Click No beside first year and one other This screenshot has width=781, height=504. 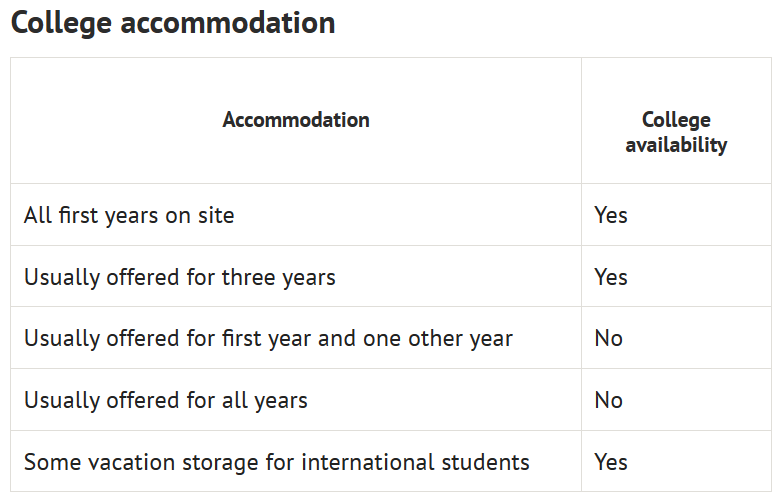608,339
